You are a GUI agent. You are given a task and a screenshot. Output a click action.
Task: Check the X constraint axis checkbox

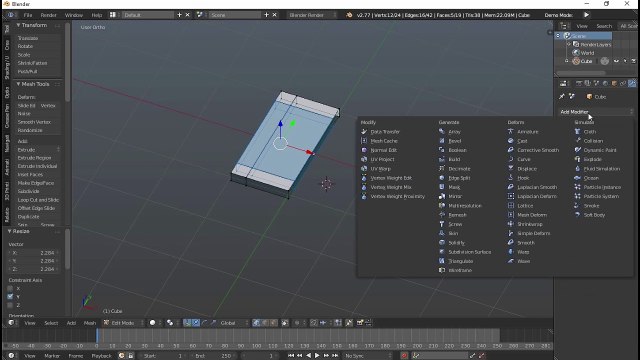point(10,288)
